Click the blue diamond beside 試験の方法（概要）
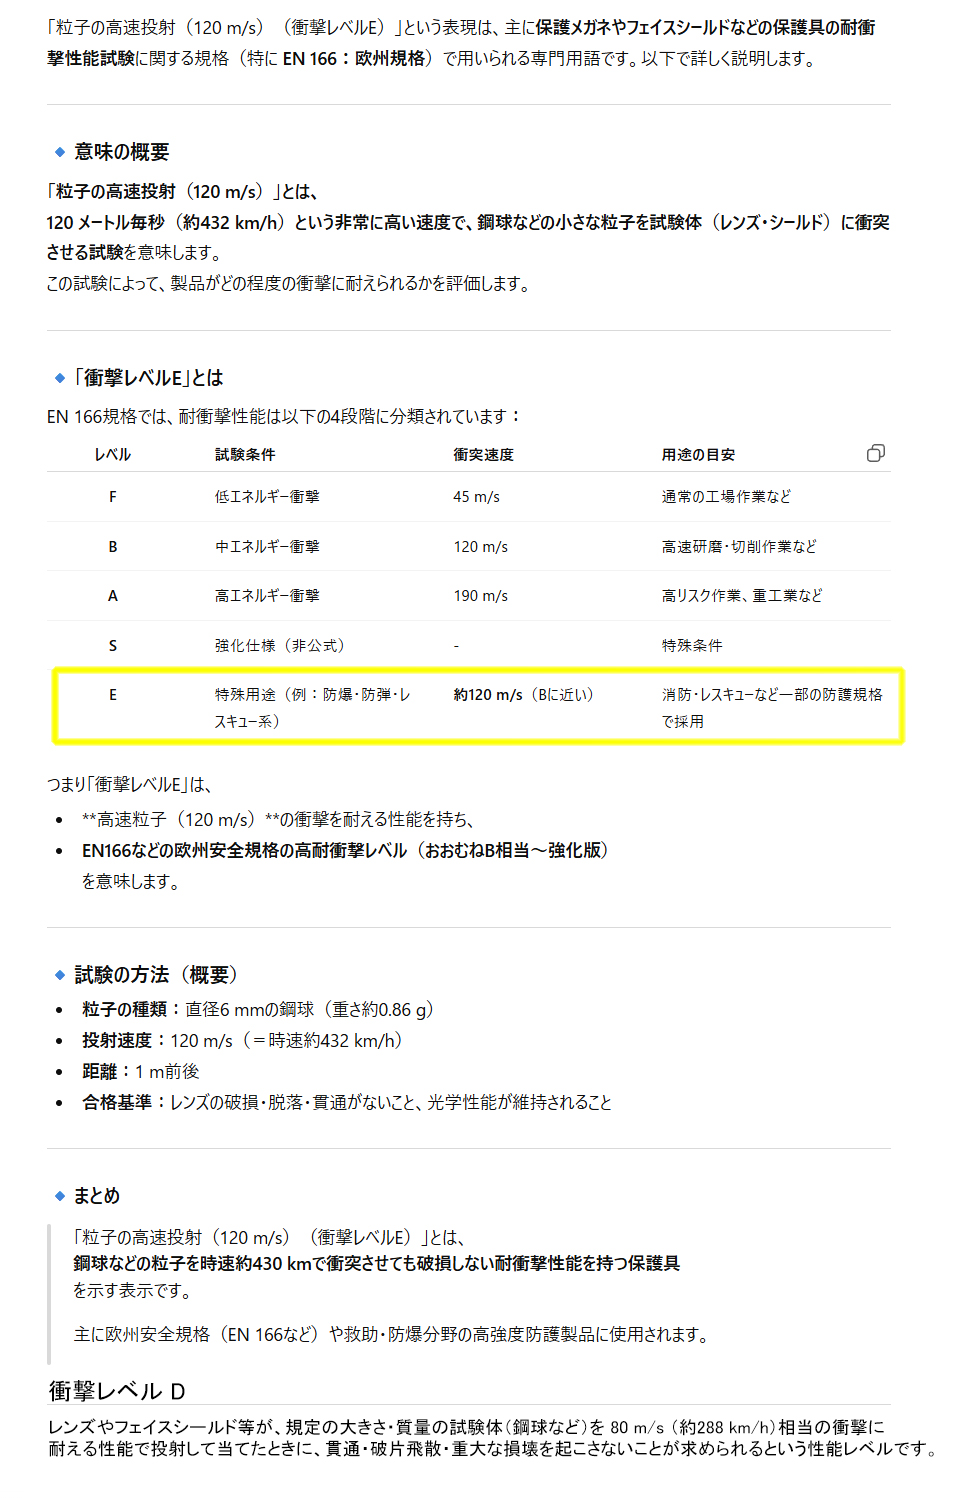The width and height of the screenshot is (968, 1500). pos(60,975)
